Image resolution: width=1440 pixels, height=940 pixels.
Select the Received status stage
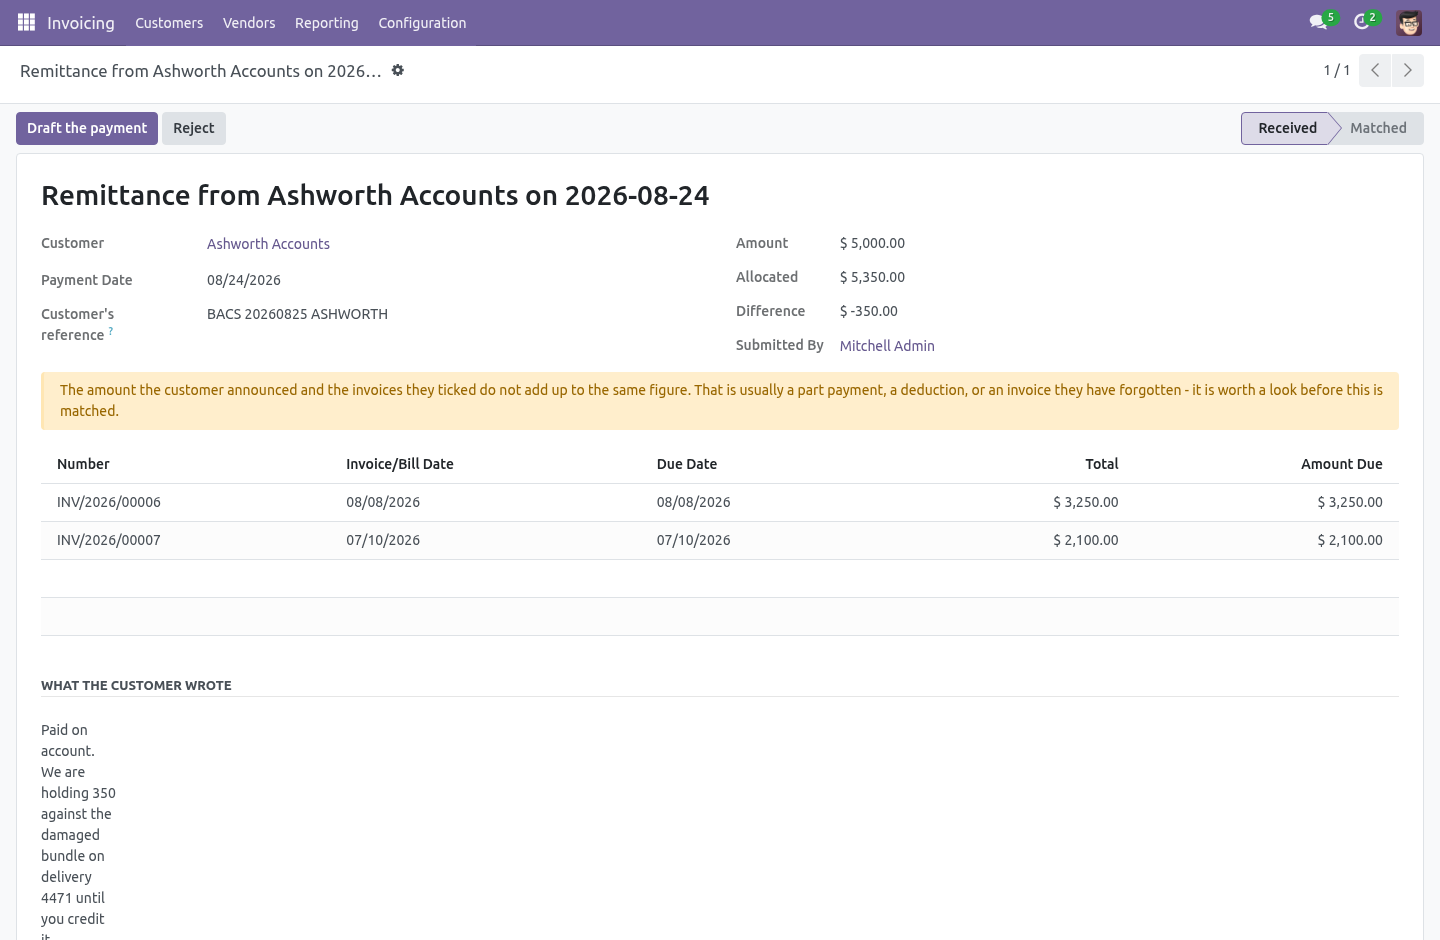pyautogui.click(x=1287, y=128)
